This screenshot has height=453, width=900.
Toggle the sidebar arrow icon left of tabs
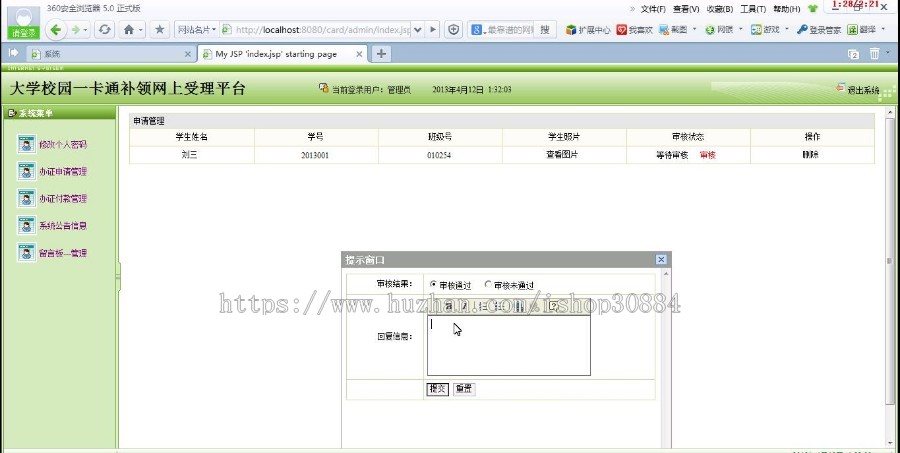pos(13,53)
